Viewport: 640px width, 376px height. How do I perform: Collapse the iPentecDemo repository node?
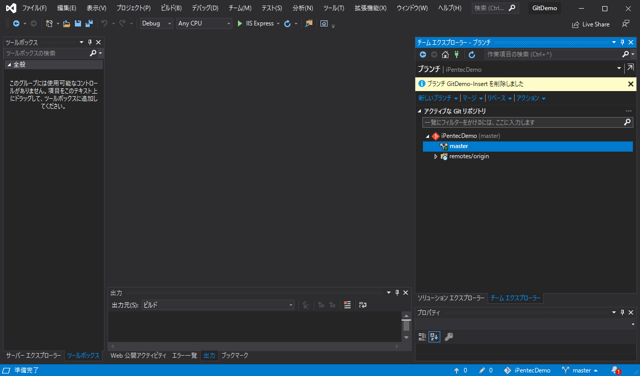[427, 136]
